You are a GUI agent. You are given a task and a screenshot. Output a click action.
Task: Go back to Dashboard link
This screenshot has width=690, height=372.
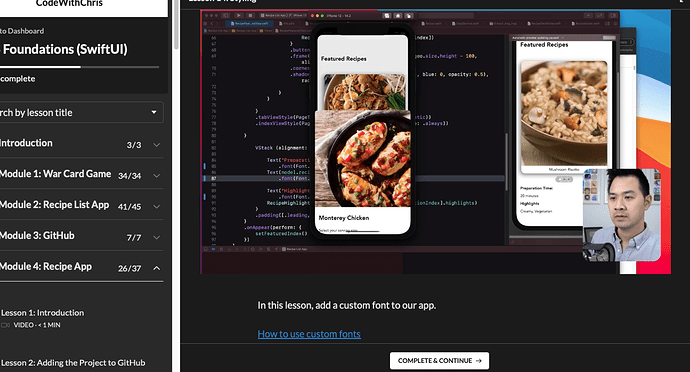(22, 31)
